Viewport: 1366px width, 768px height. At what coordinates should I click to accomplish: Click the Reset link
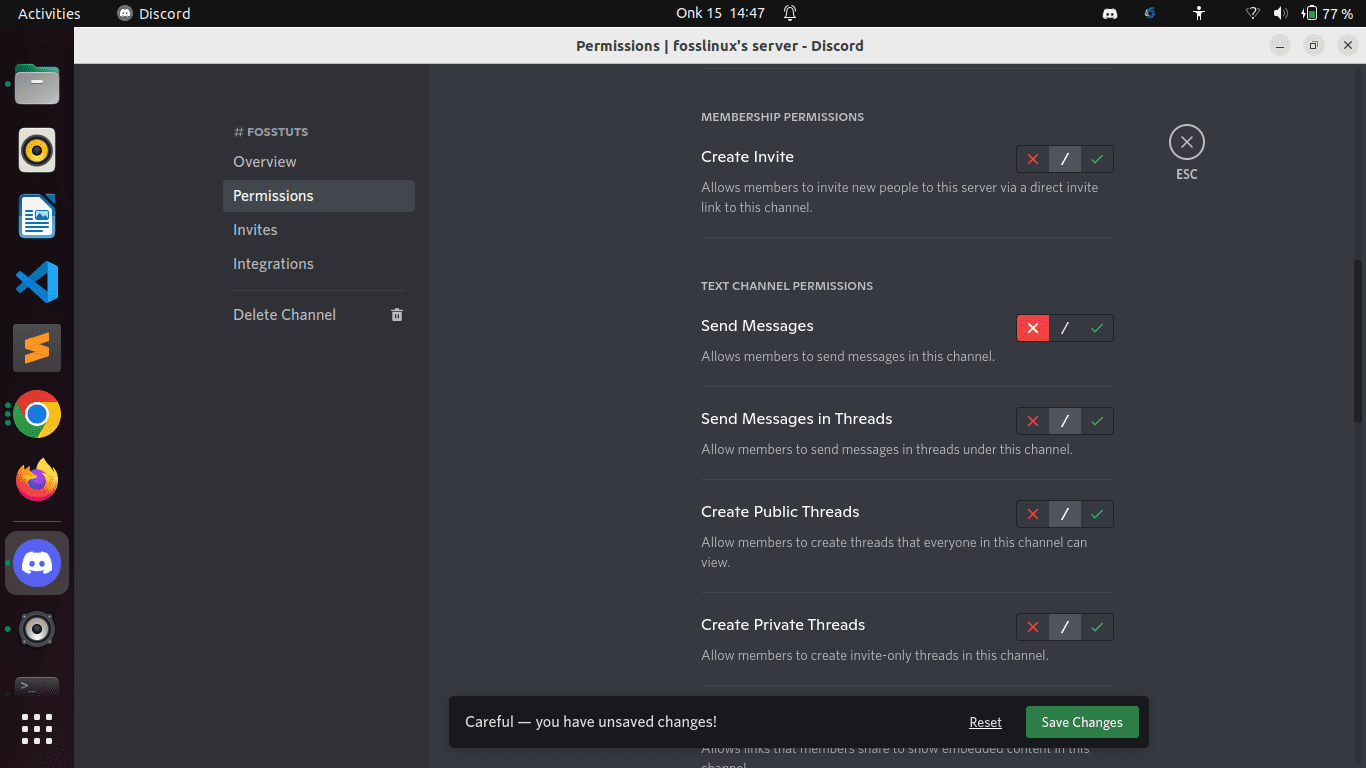click(x=985, y=722)
